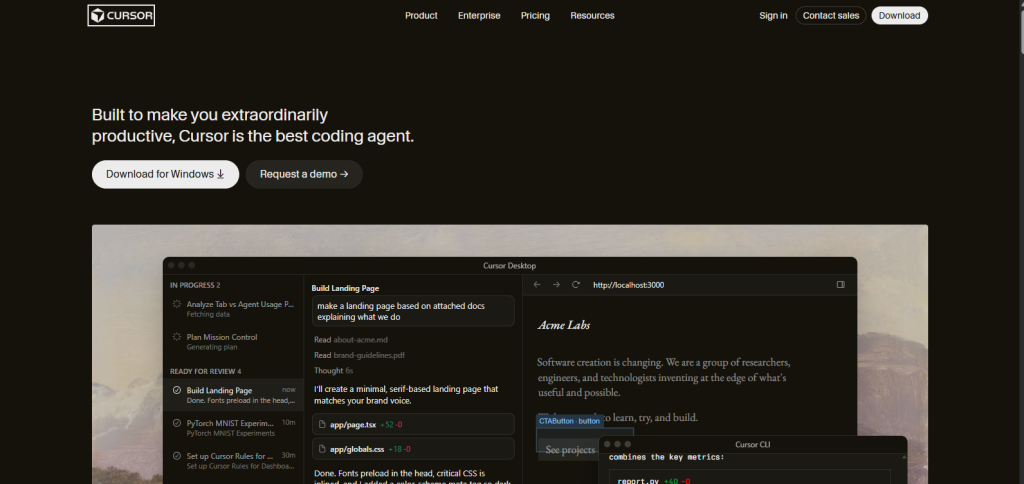Click Download for Windows button
This screenshot has height=484, width=1024.
[x=165, y=174]
